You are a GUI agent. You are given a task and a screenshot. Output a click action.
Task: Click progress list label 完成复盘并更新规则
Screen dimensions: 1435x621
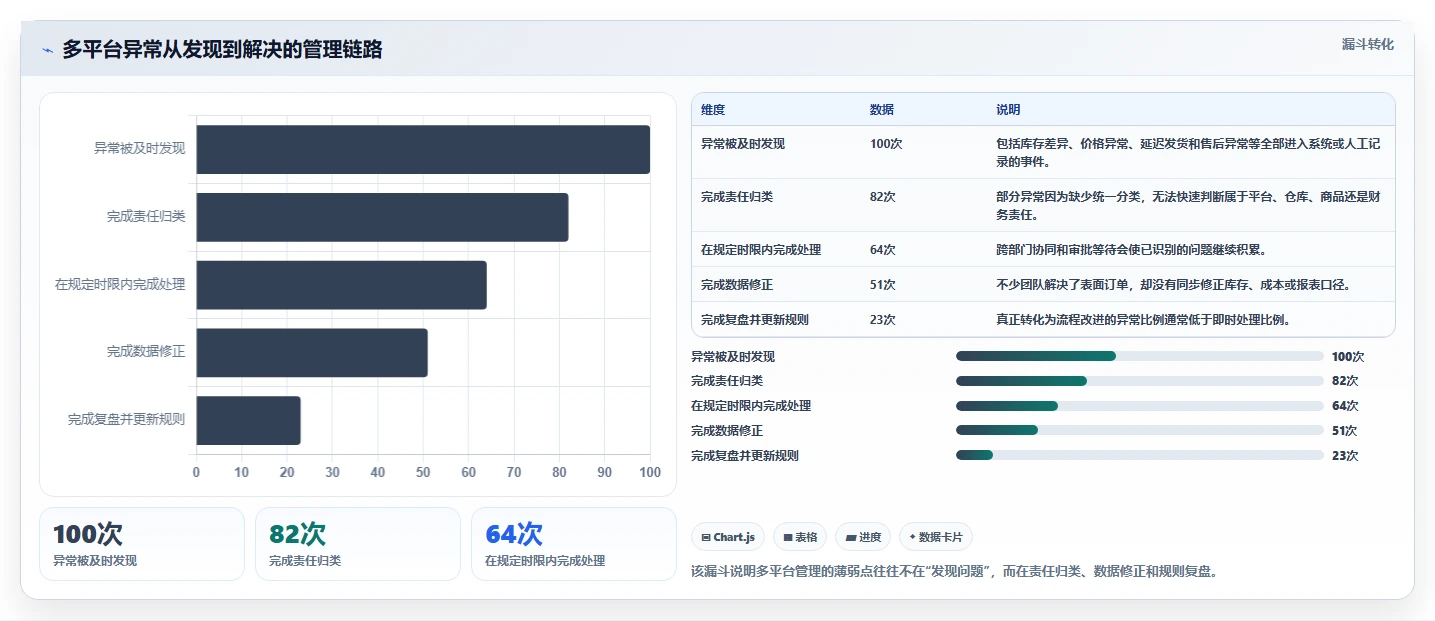click(x=745, y=456)
